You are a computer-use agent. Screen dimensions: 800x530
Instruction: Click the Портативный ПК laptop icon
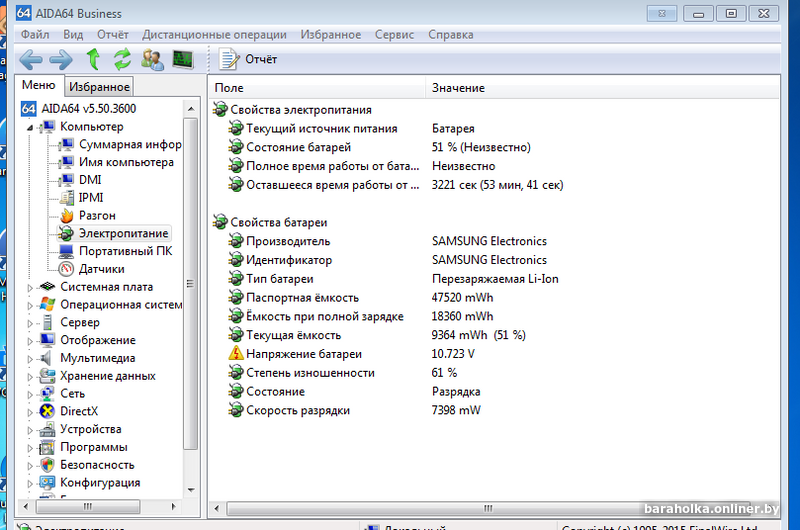point(66,251)
